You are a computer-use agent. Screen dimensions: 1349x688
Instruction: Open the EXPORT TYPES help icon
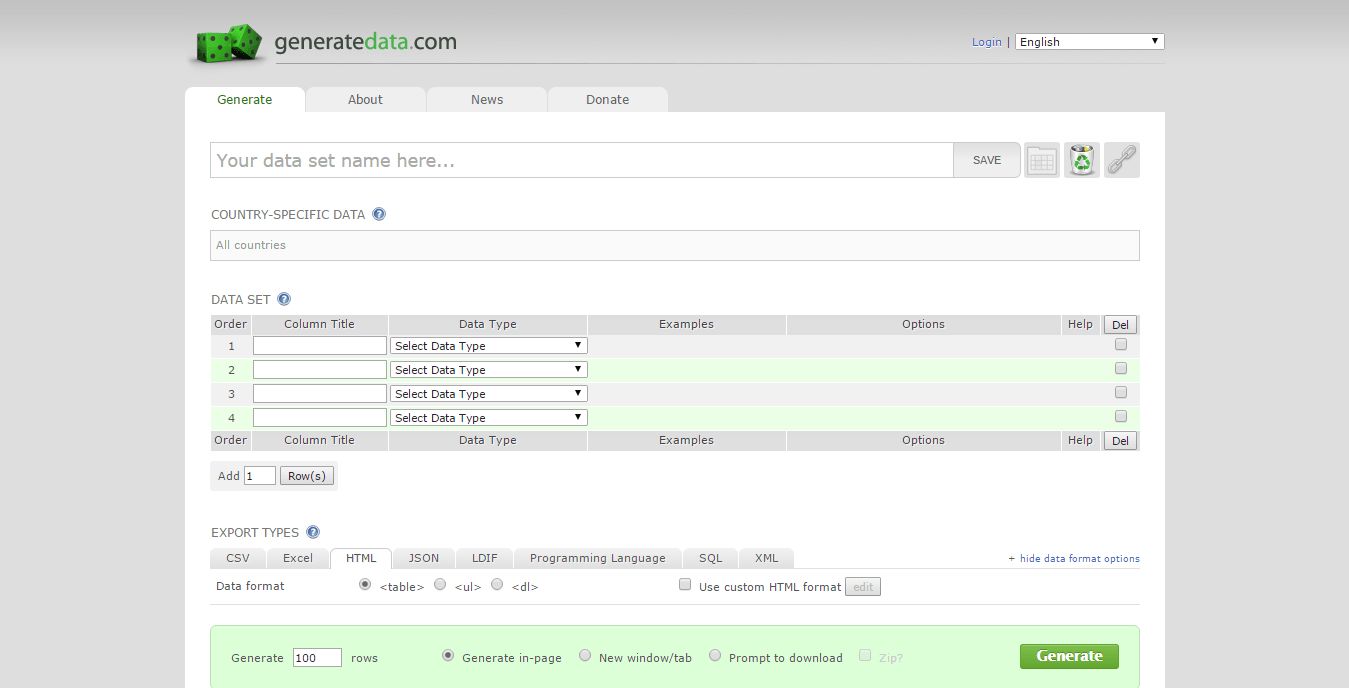click(x=313, y=531)
